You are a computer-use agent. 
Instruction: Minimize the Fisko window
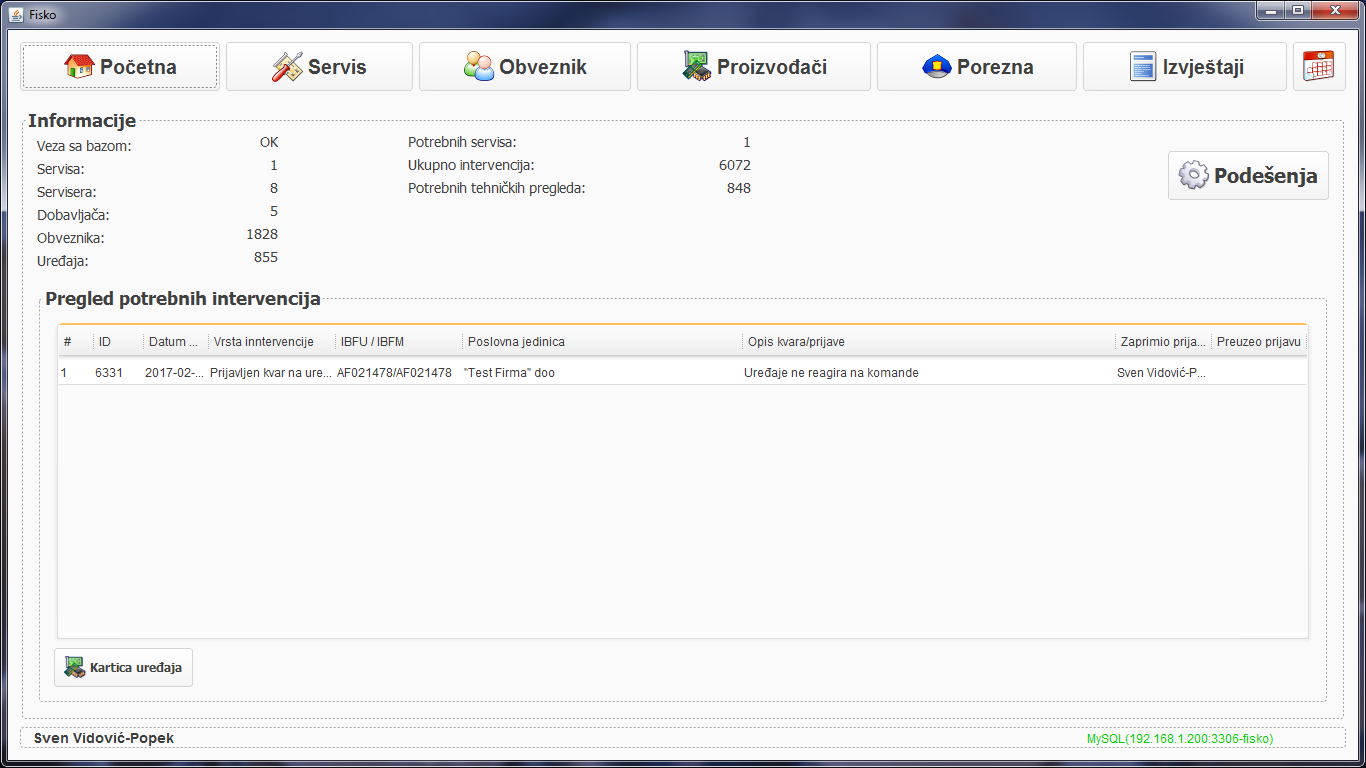(x=1272, y=10)
